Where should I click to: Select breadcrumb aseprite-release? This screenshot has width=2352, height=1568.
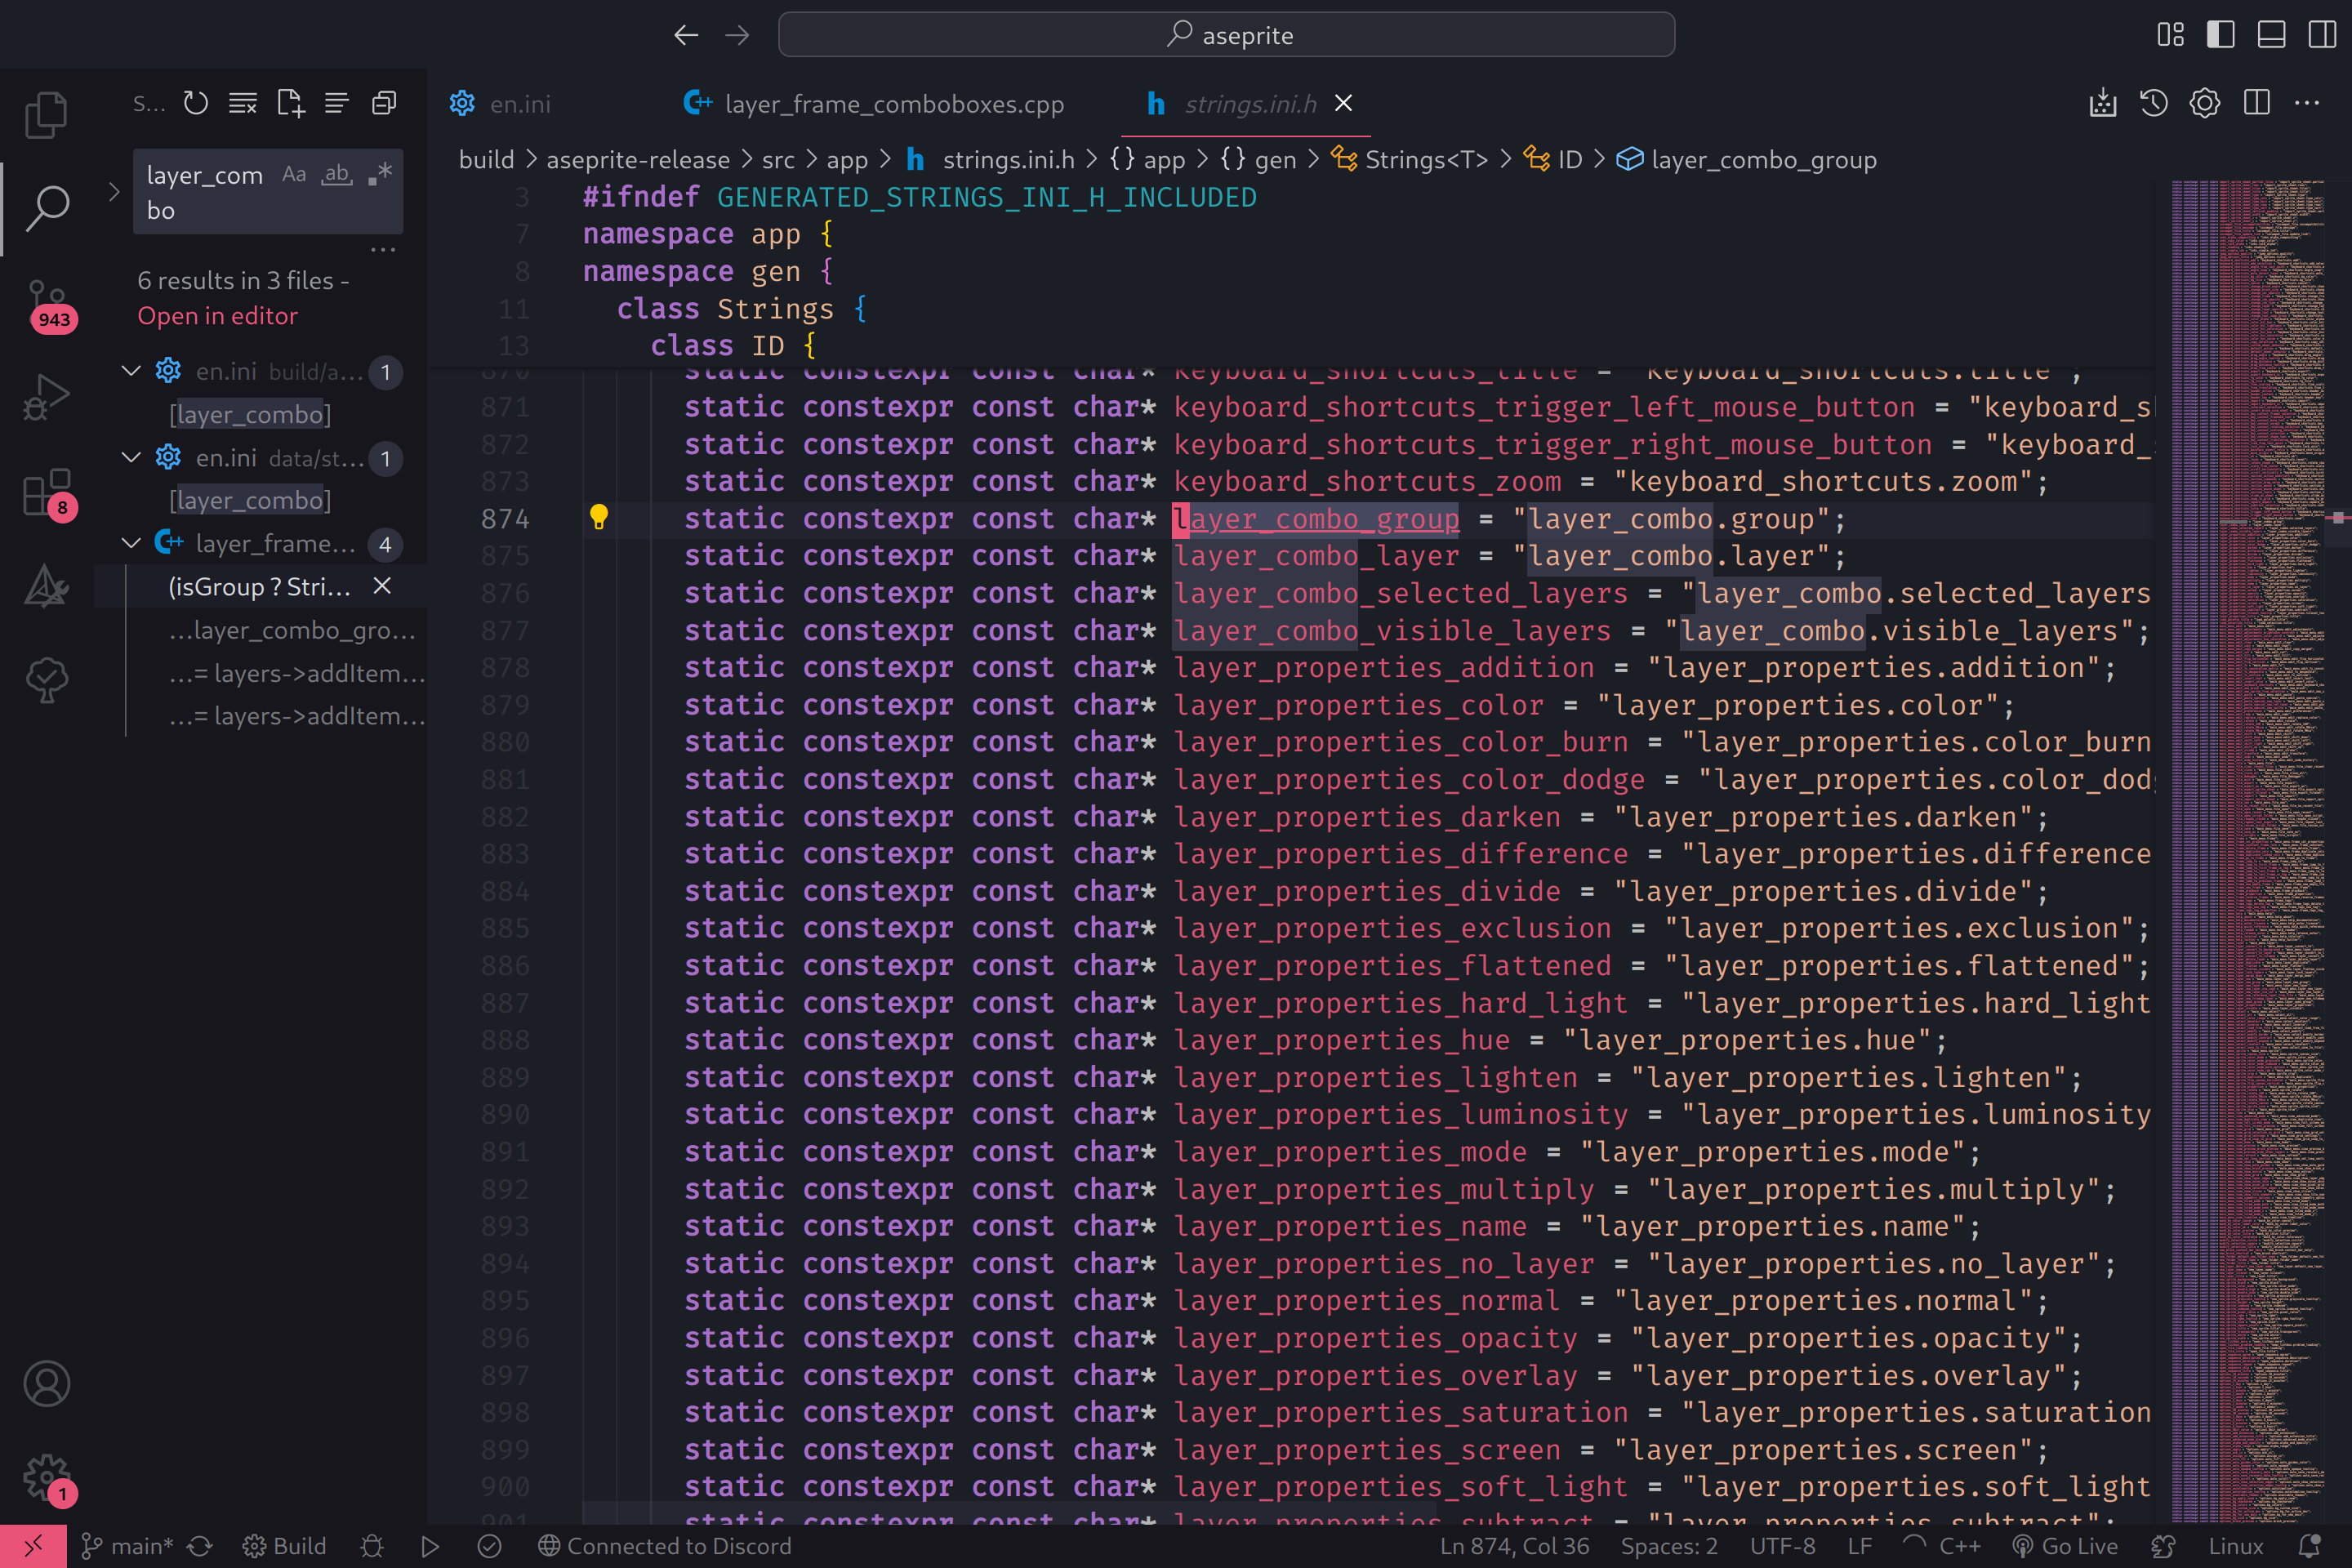click(x=638, y=160)
